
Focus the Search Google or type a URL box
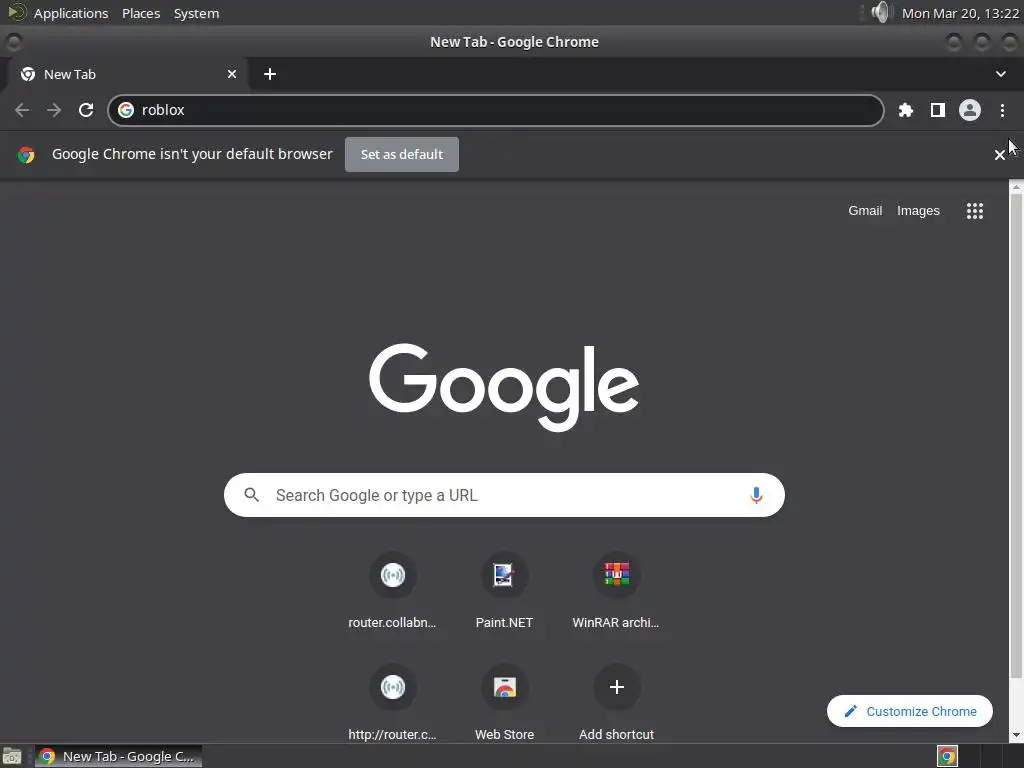[504, 495]
